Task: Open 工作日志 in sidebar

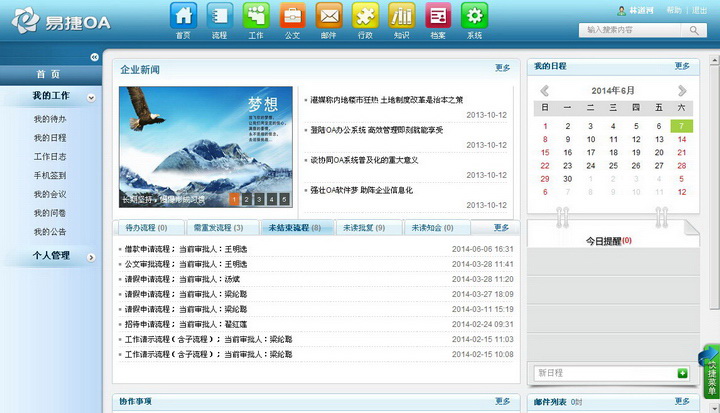Action: pyautogui.click(x=50, y=157)
